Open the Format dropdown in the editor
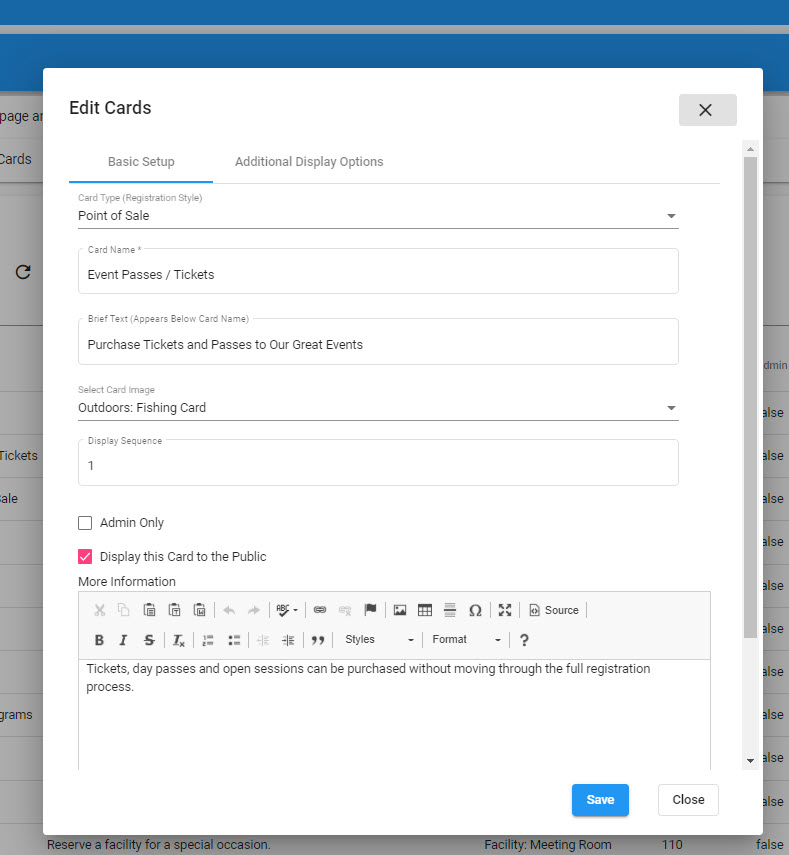The height and width of the screenshot is (855, 789). coord(466,640)
